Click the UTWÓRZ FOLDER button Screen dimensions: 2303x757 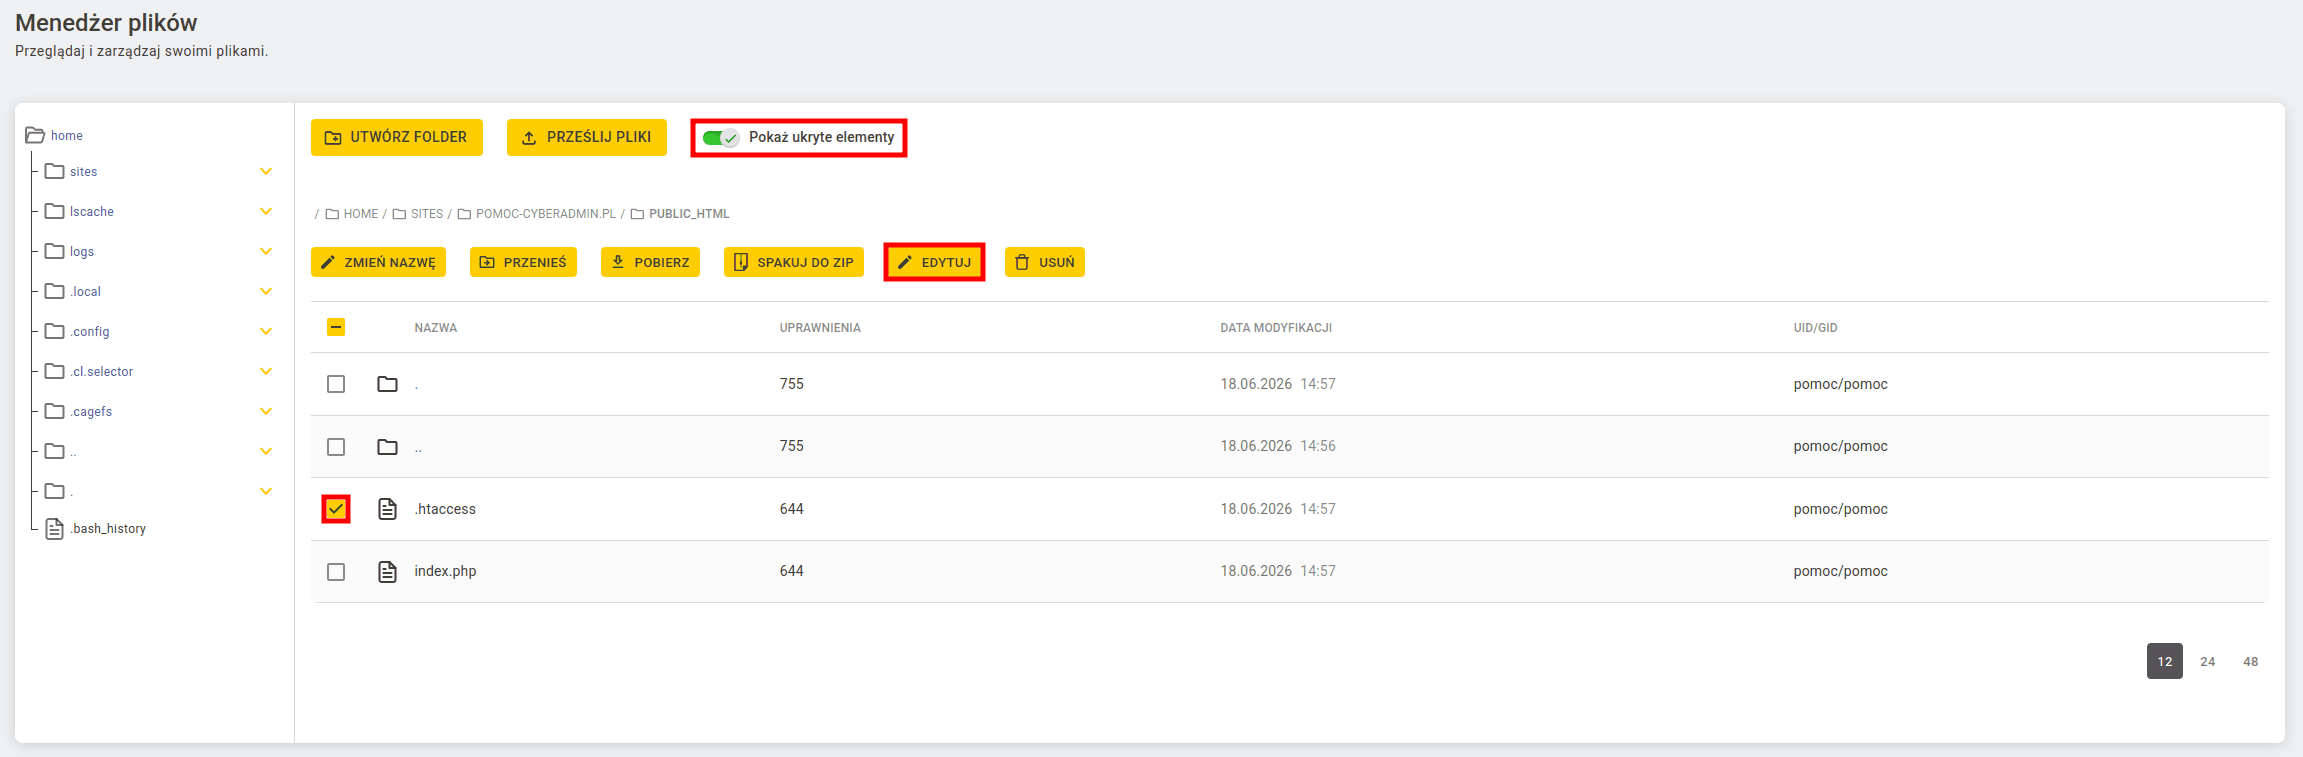(x=397, y=137)
